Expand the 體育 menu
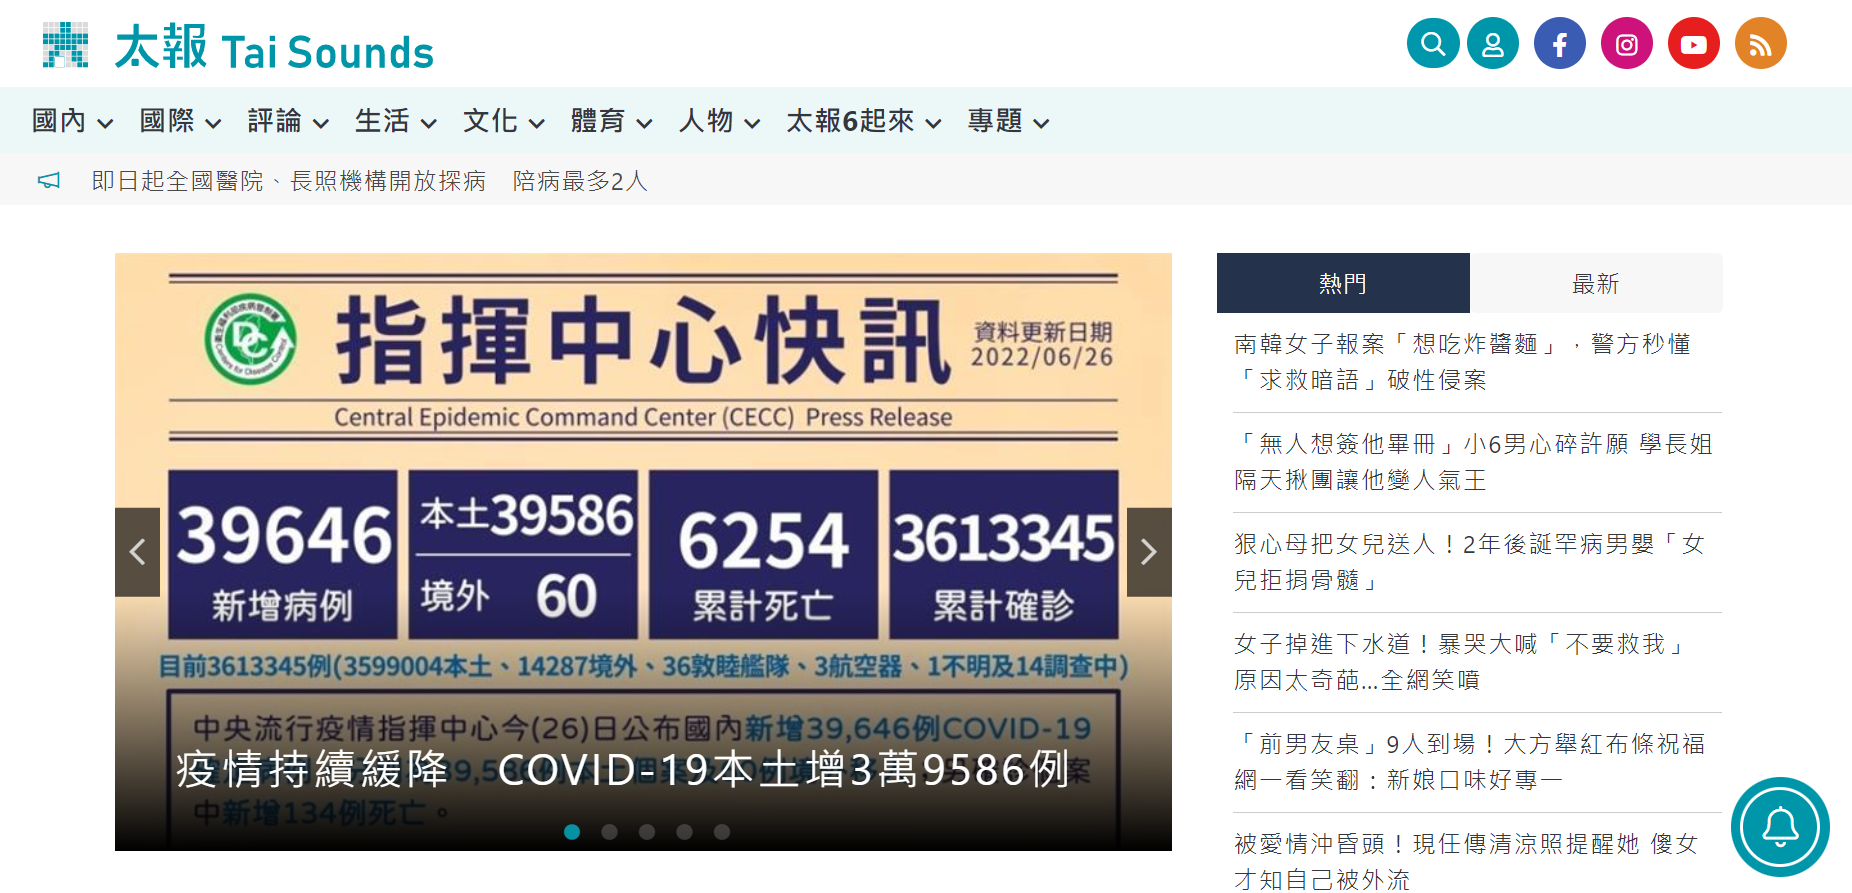The image size is (1852, 893). (612, 121)
